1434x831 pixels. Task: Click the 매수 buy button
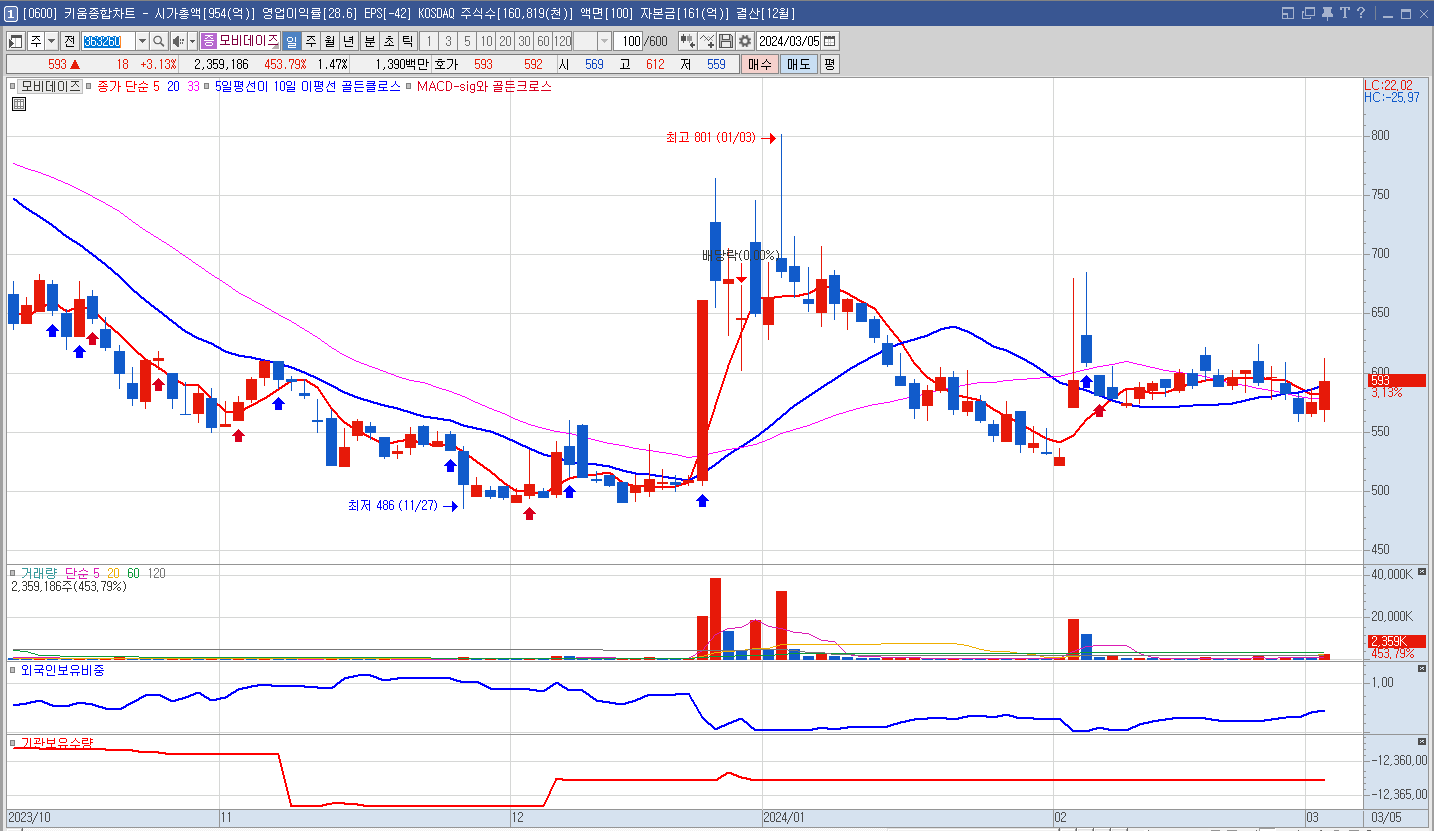[x=760, y=64]
